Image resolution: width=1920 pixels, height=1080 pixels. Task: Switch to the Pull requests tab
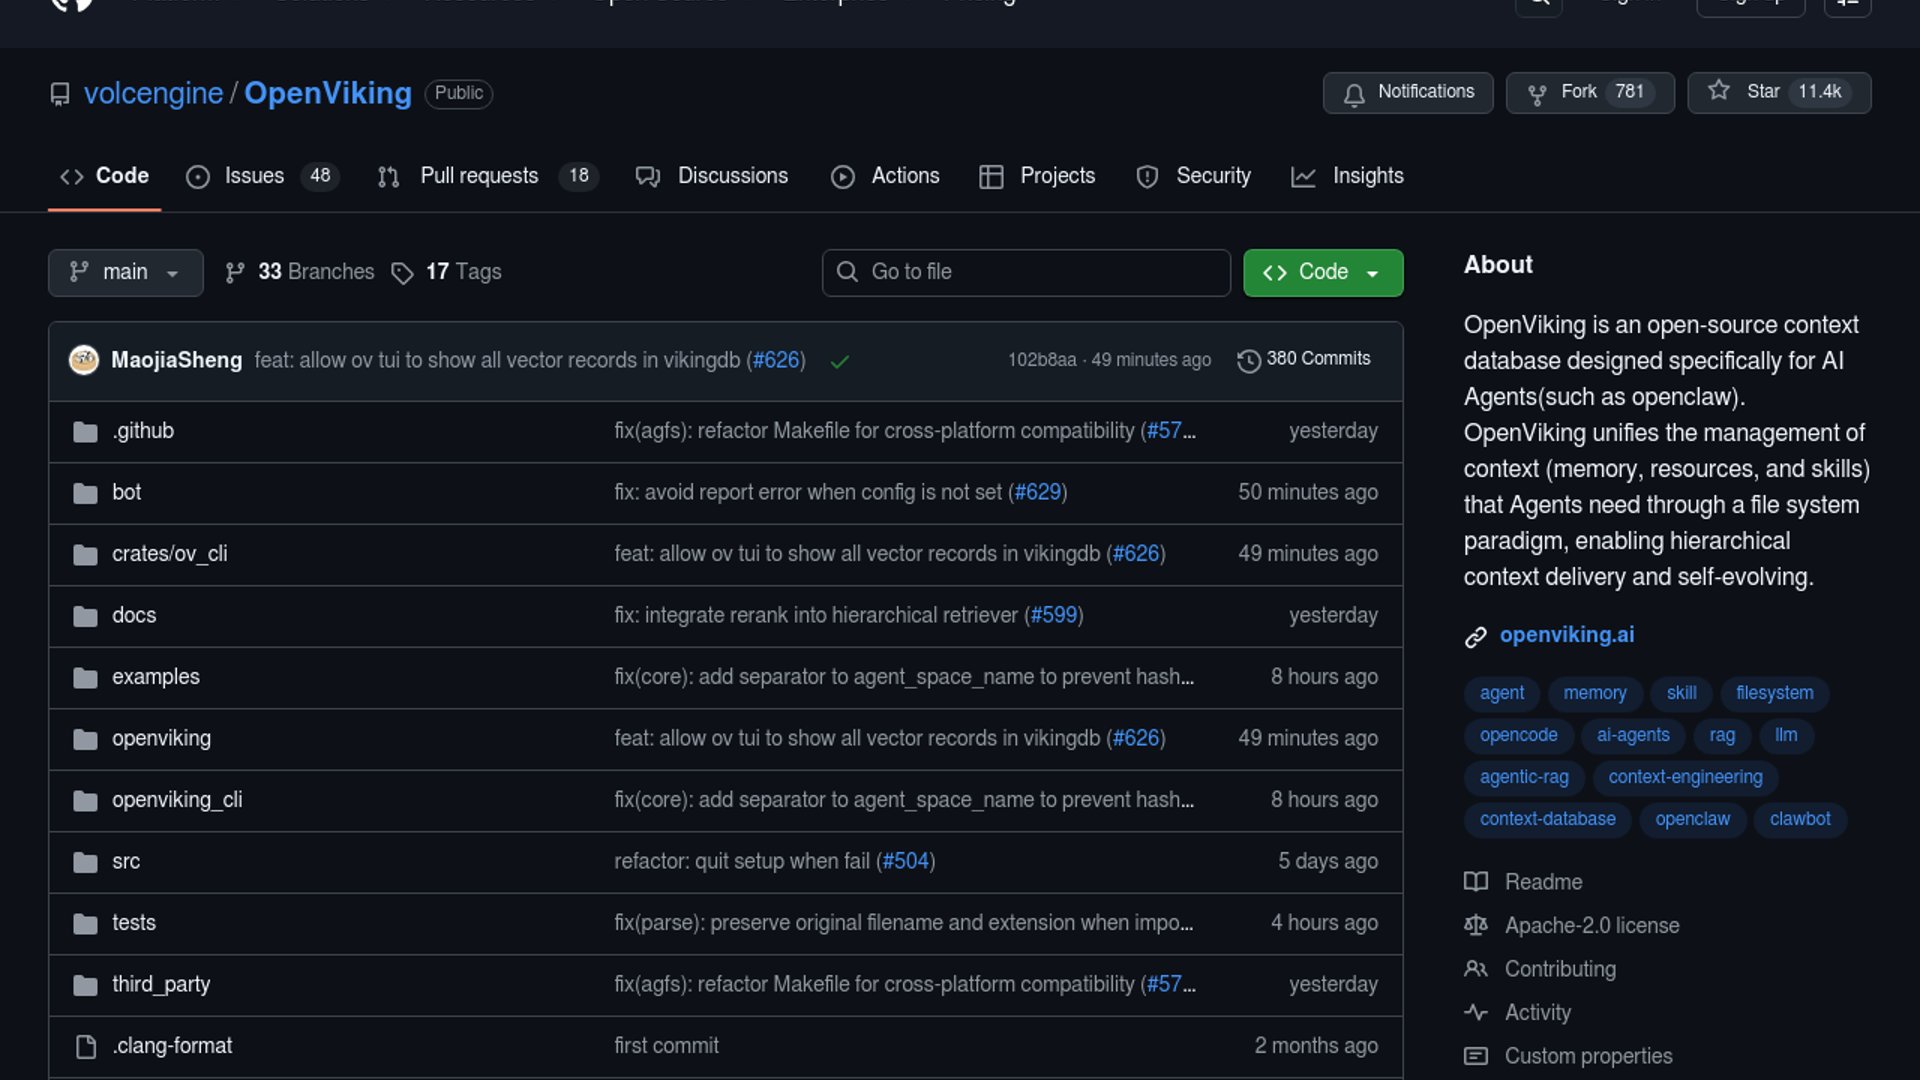click(x=479, y=176)
